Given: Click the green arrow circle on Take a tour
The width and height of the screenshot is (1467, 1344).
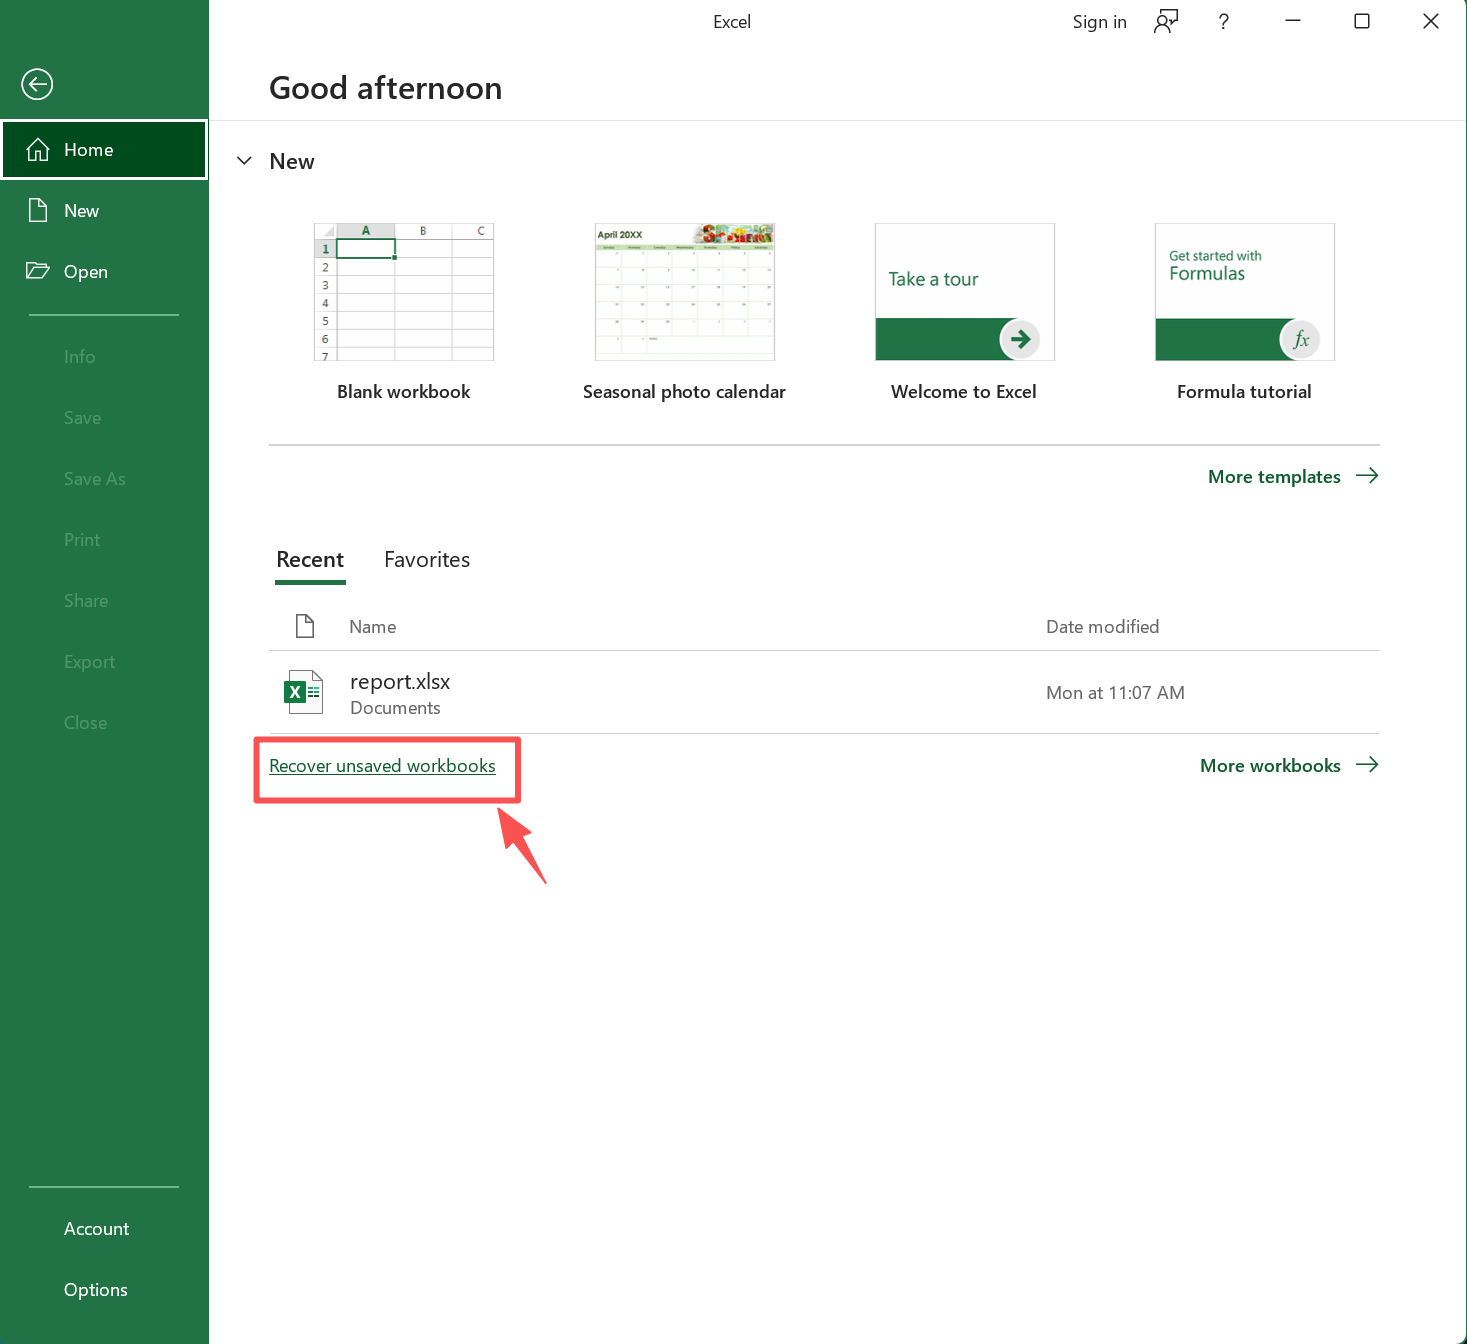Looking at the screenshot, I should point(1020,339).
